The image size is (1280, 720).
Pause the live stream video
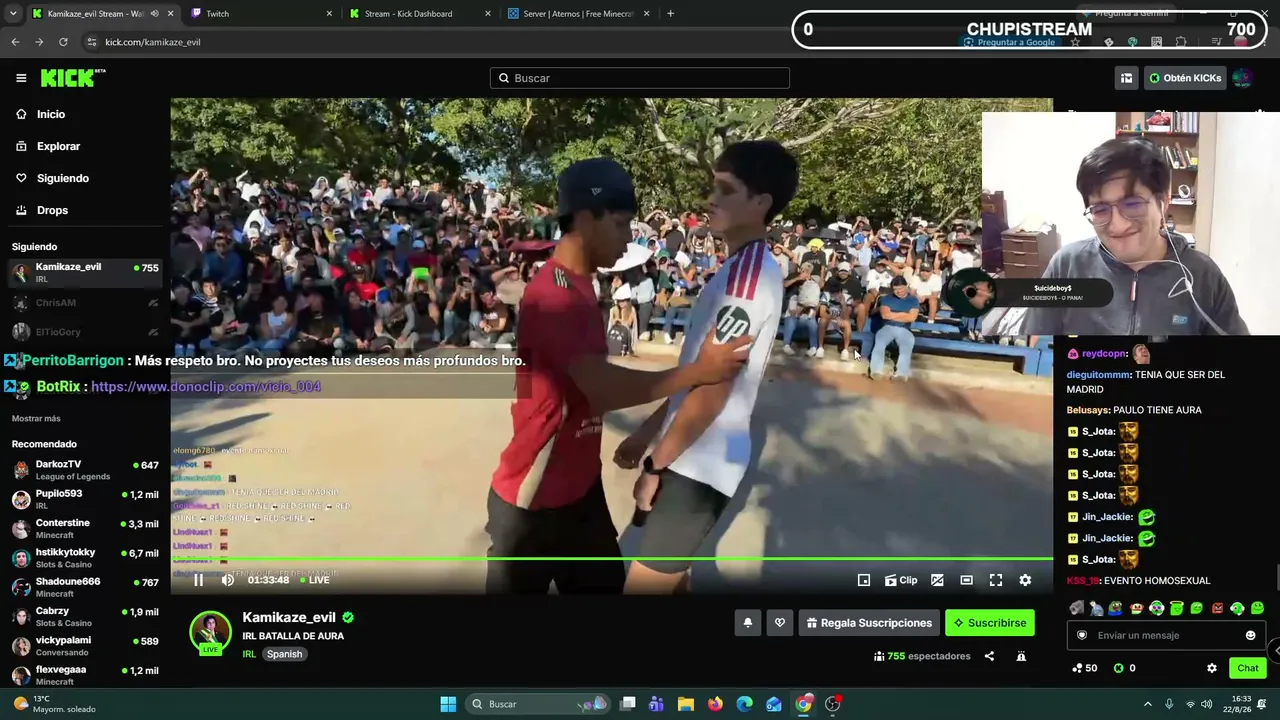(x=198, y=580)
